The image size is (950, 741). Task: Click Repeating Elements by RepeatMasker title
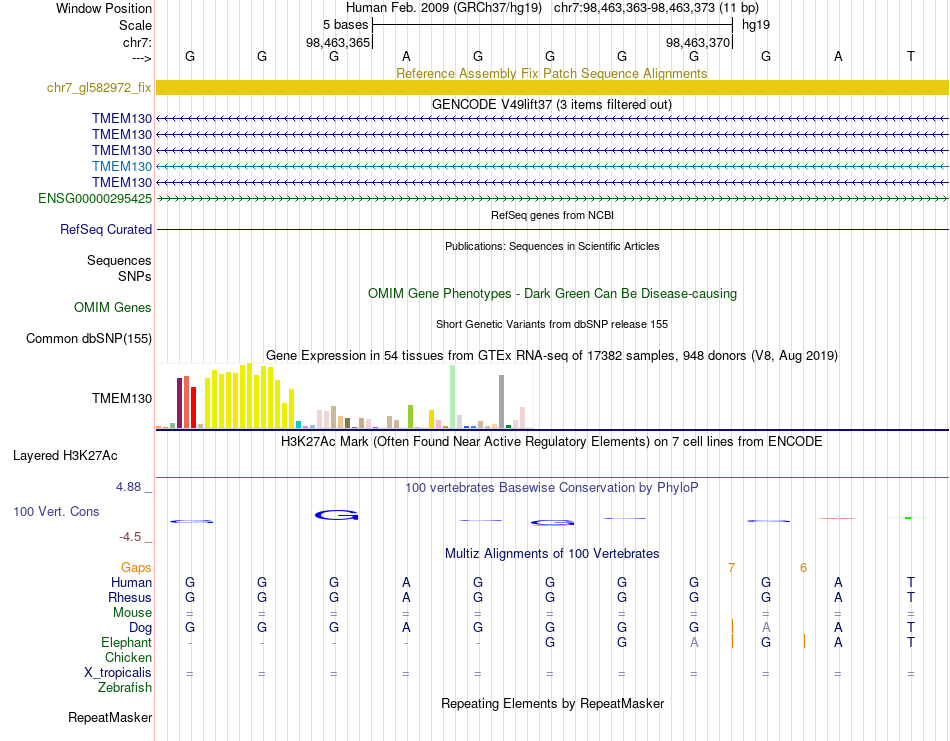coord(553,703)
